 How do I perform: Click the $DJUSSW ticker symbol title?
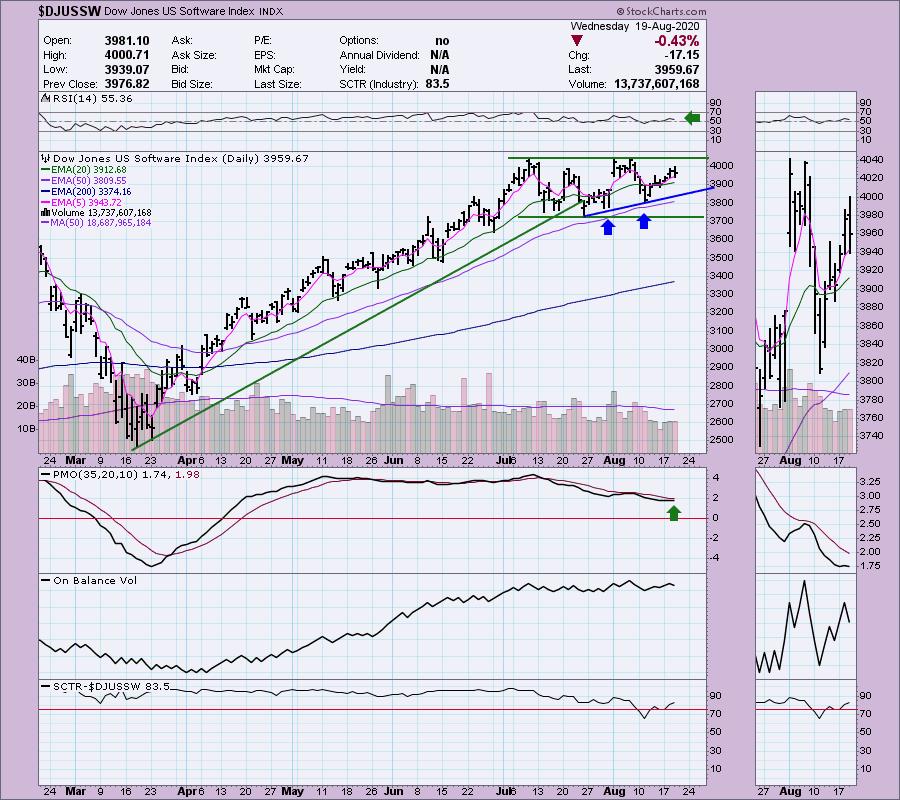point(71,11)
